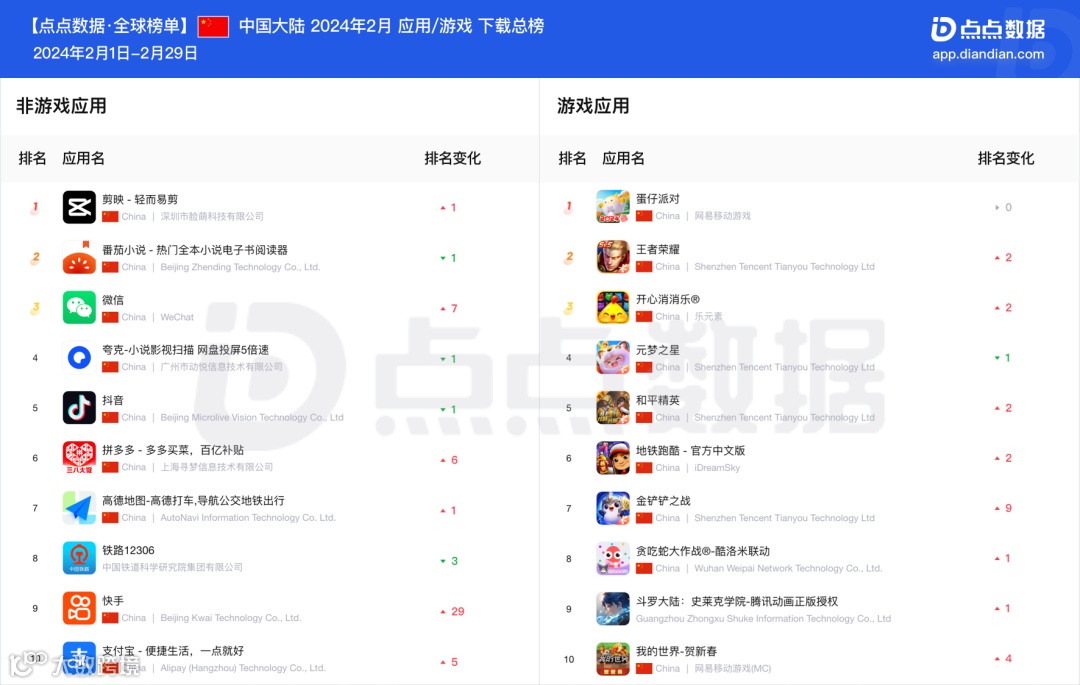This screenshot has height=685, width=1080.
Task: Open the 蛋仔派对 game title
Action: coord(658,198)
